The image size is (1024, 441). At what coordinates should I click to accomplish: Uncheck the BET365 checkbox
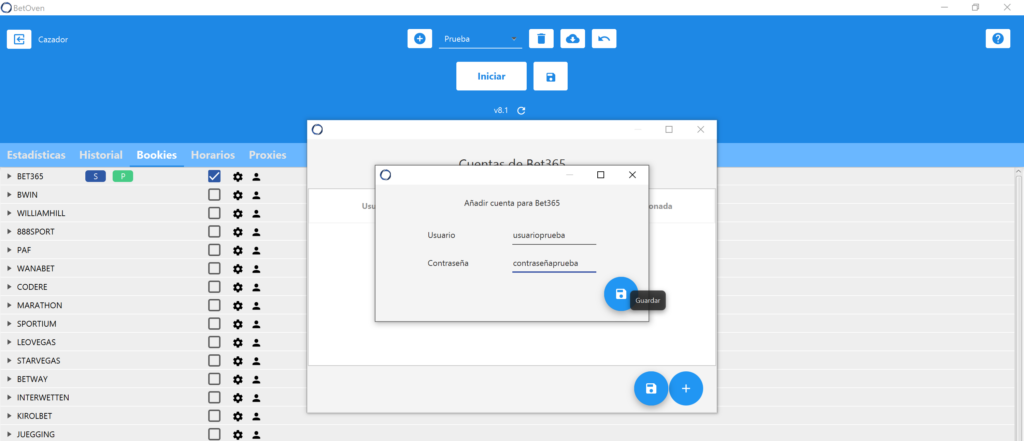[x=214, y=176]
